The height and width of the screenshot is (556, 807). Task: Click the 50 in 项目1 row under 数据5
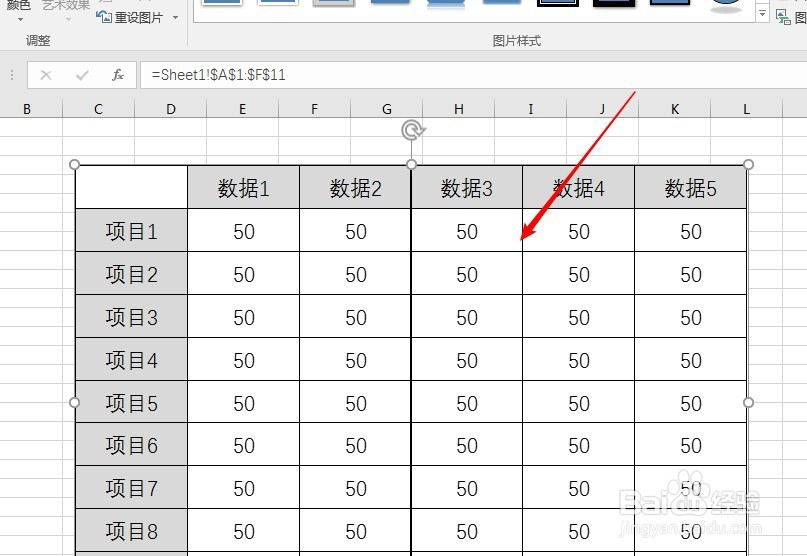[691, 232]
